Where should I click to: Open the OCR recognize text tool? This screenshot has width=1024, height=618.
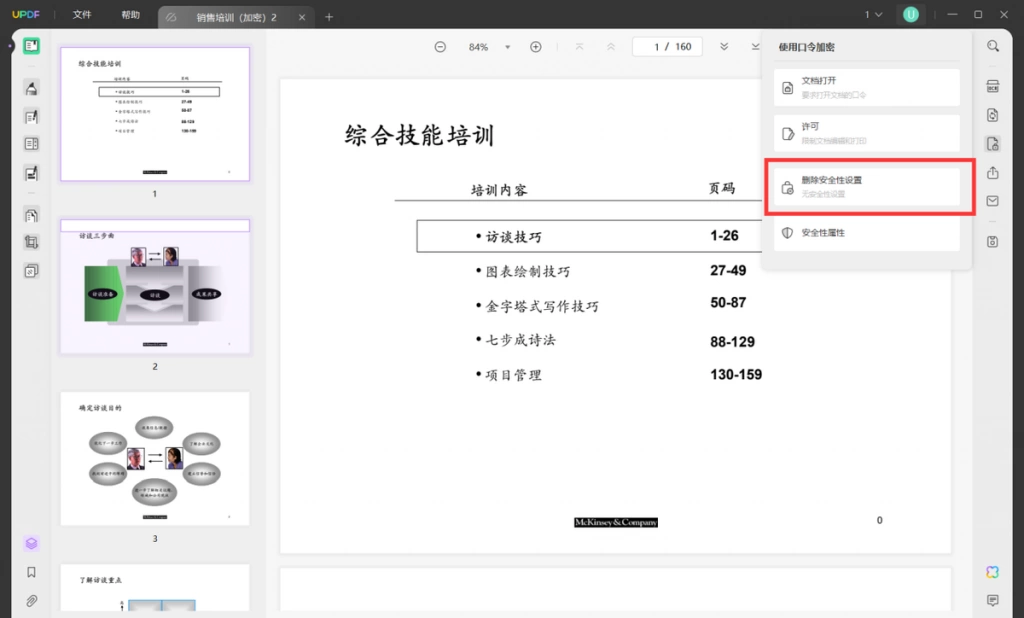(x=993, y=86)
